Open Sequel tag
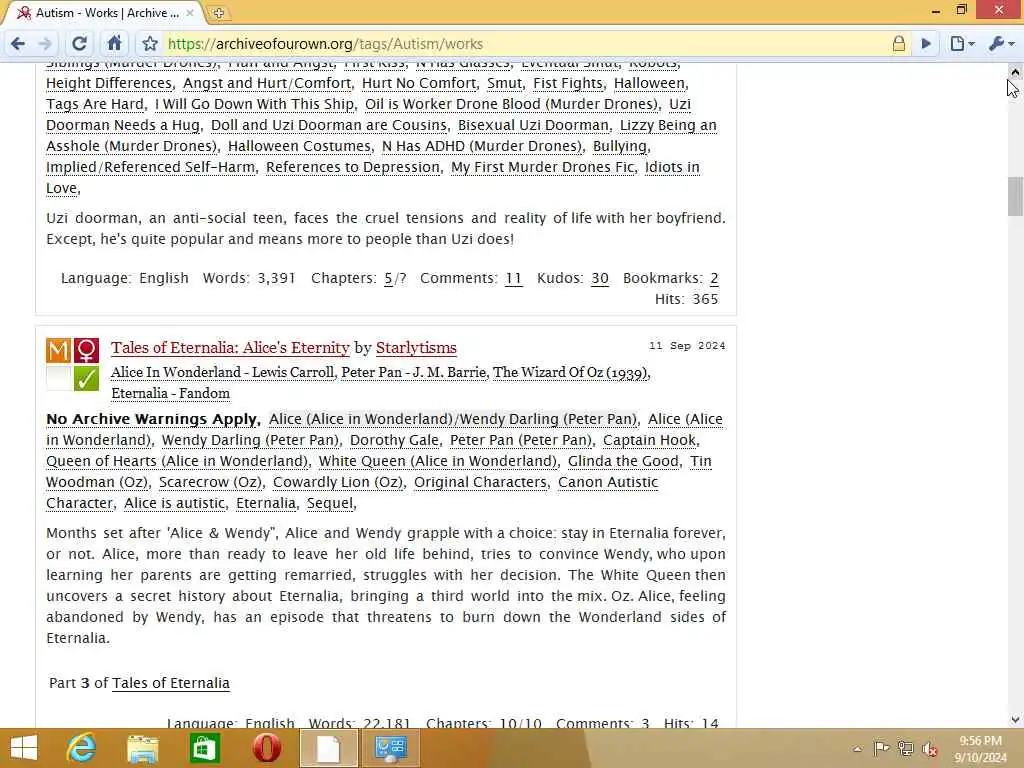 tap(330, 503)
